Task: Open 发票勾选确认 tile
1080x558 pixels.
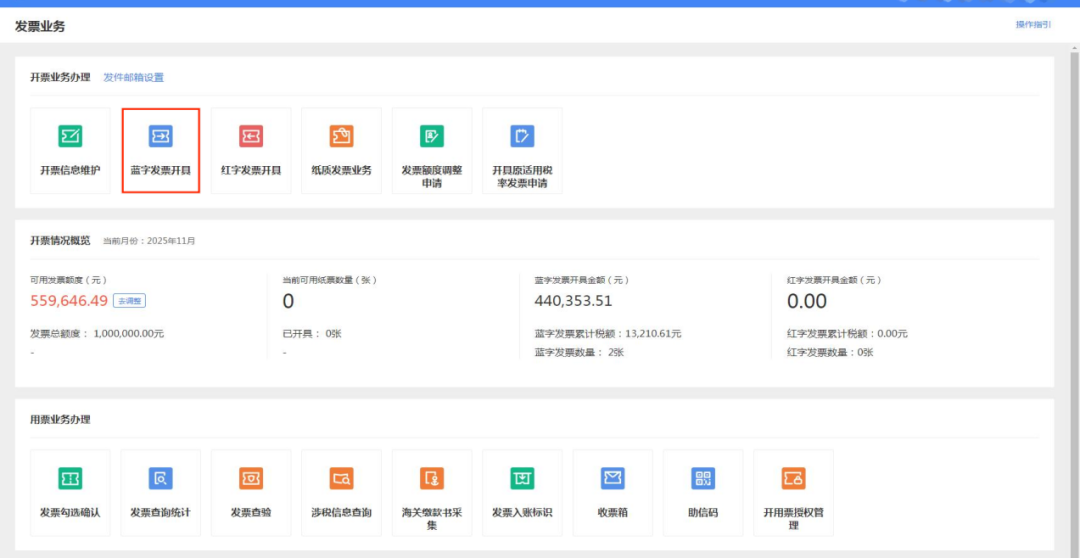Action: click(x=70, y=493)
